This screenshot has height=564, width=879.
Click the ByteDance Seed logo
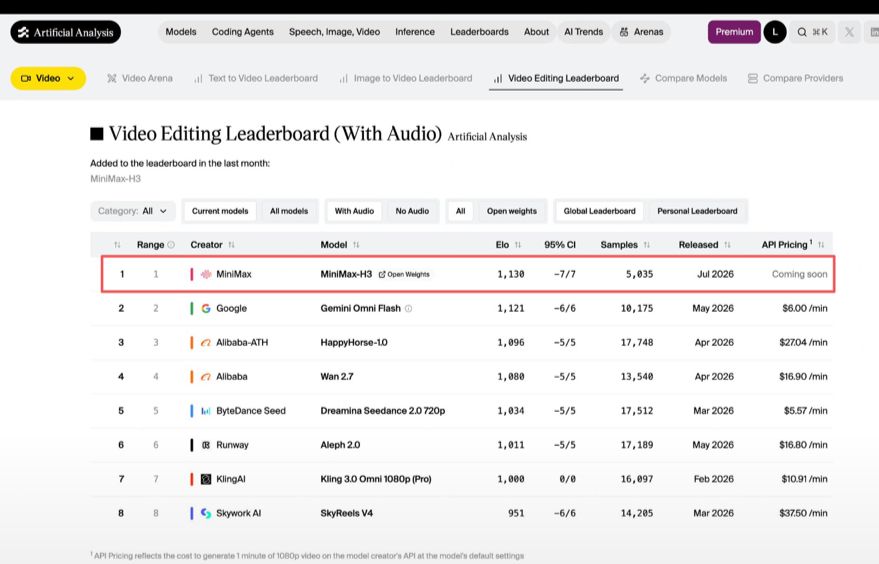point(206,411)
